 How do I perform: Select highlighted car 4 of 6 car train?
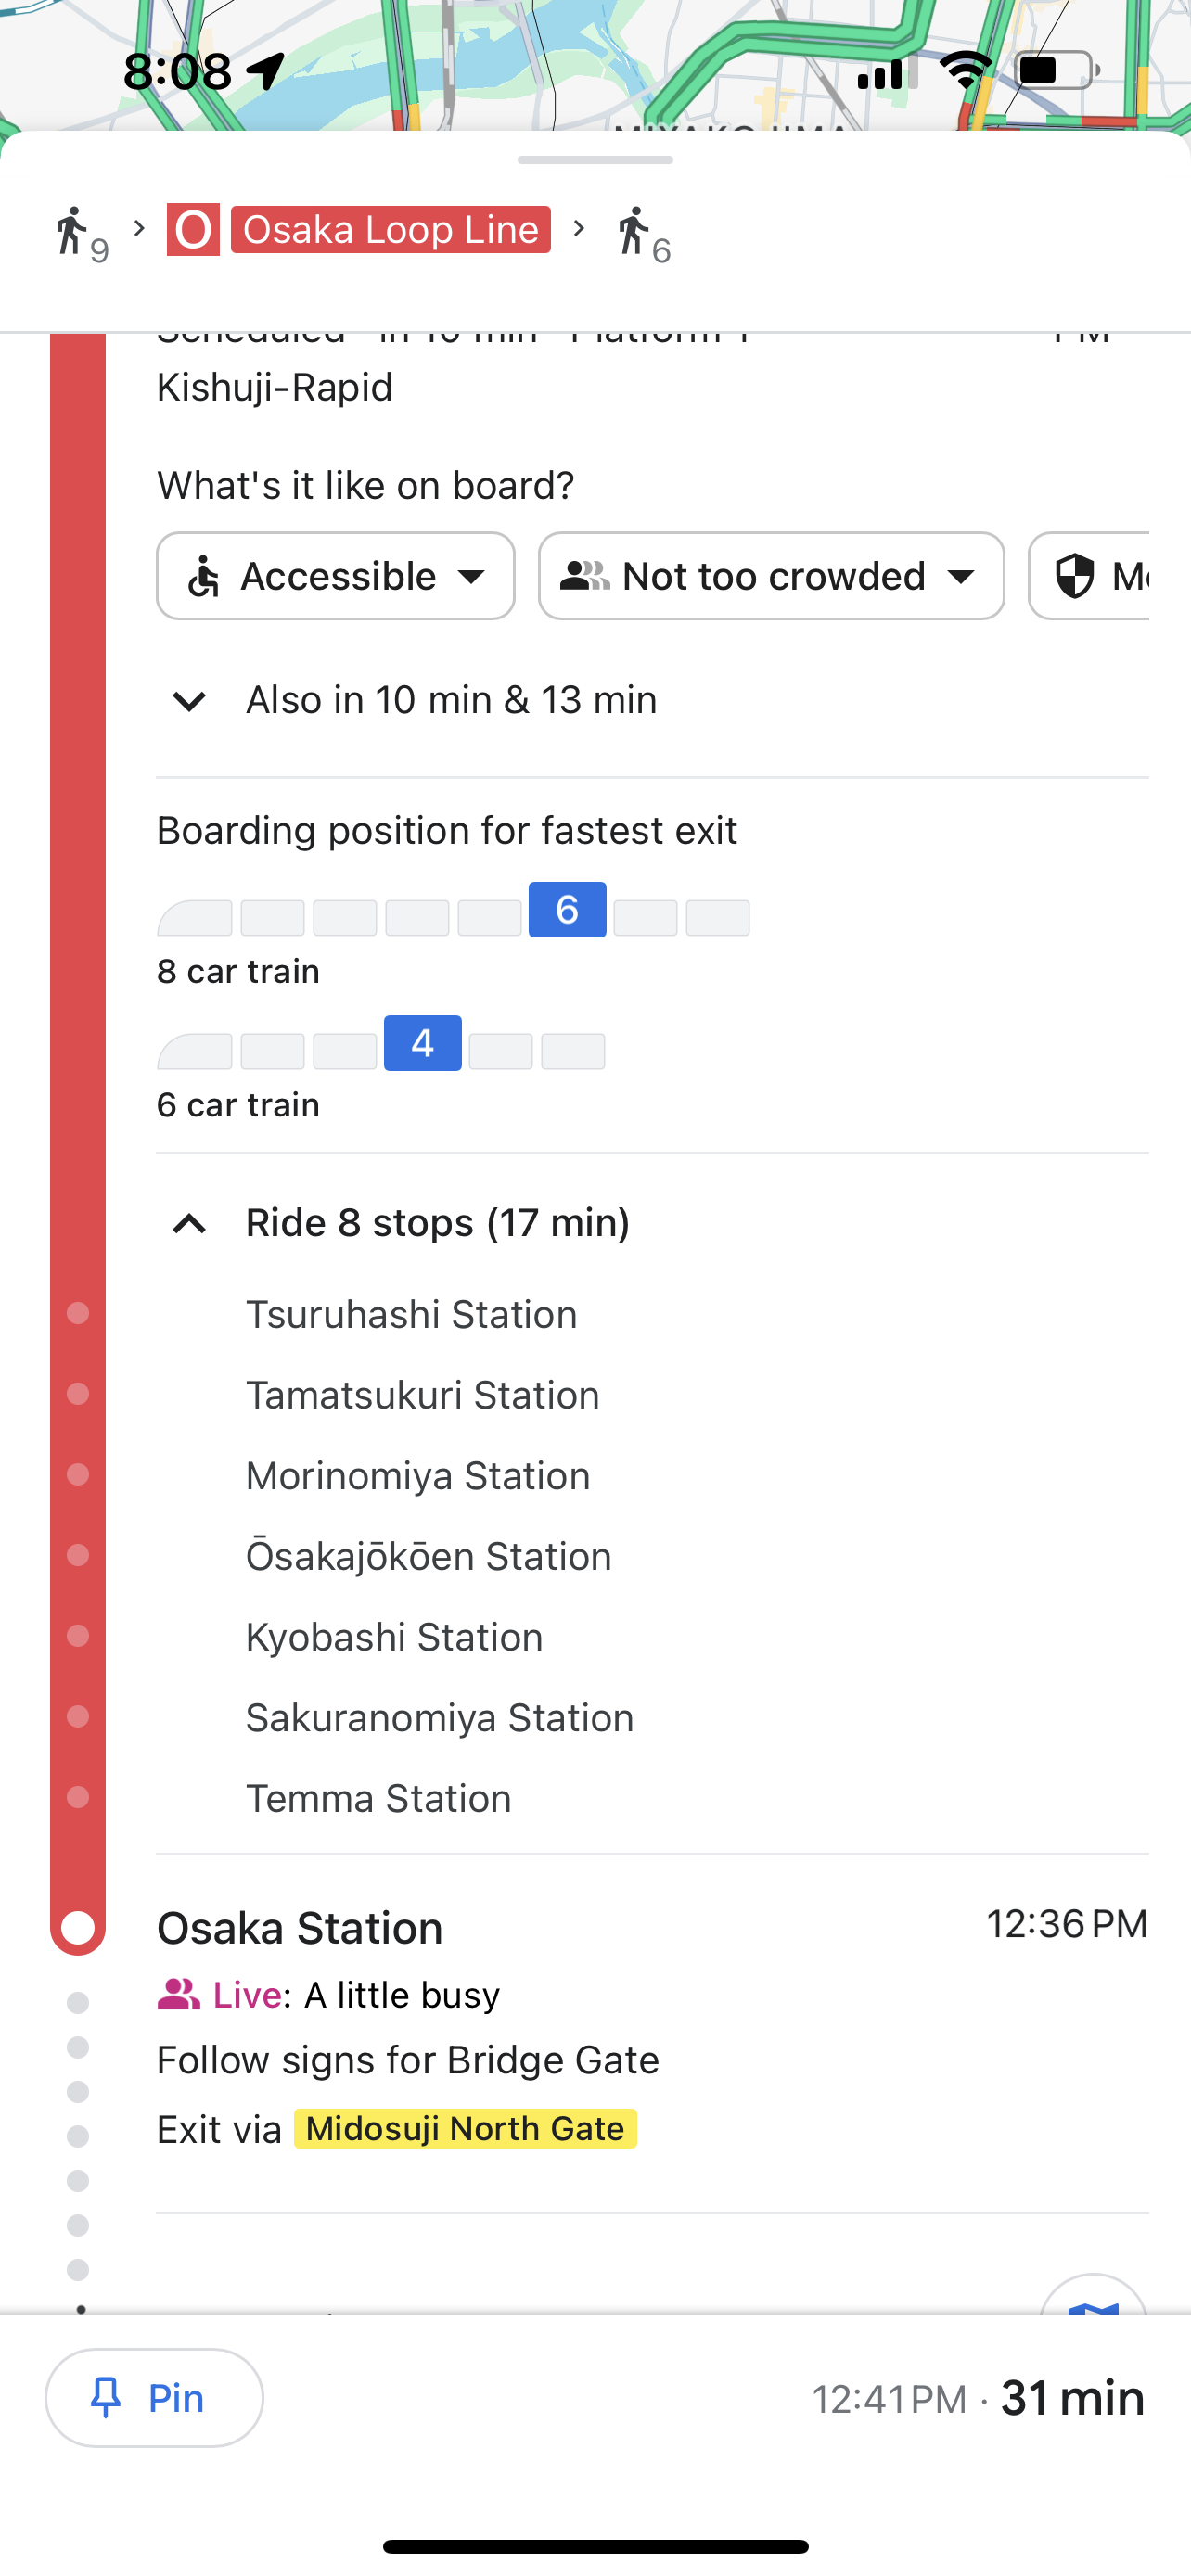tap(423, 1043)
